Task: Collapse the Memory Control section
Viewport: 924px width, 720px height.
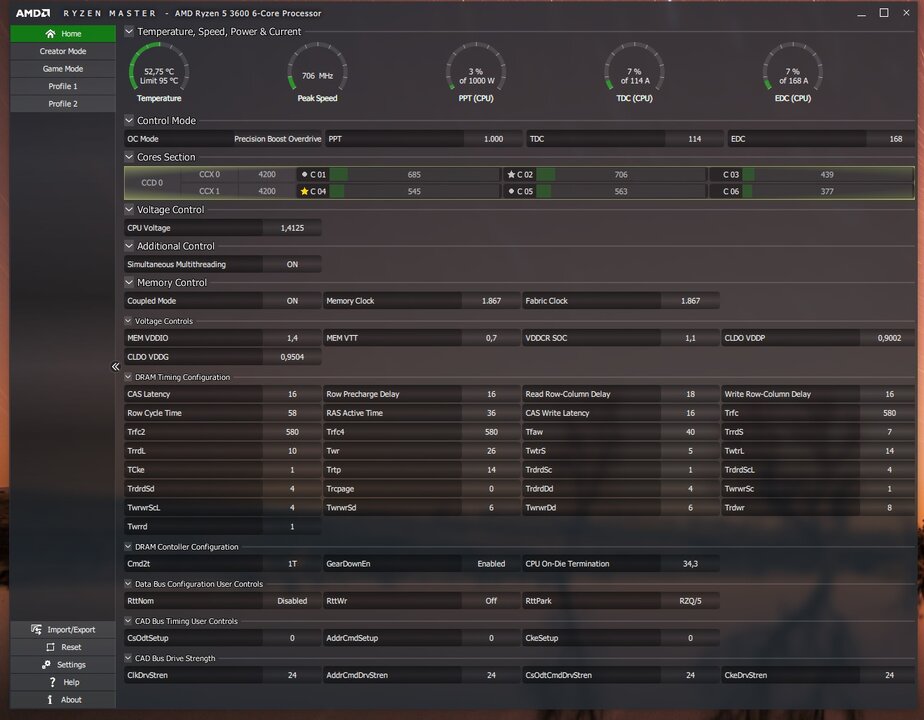Action: pos(129,282)
